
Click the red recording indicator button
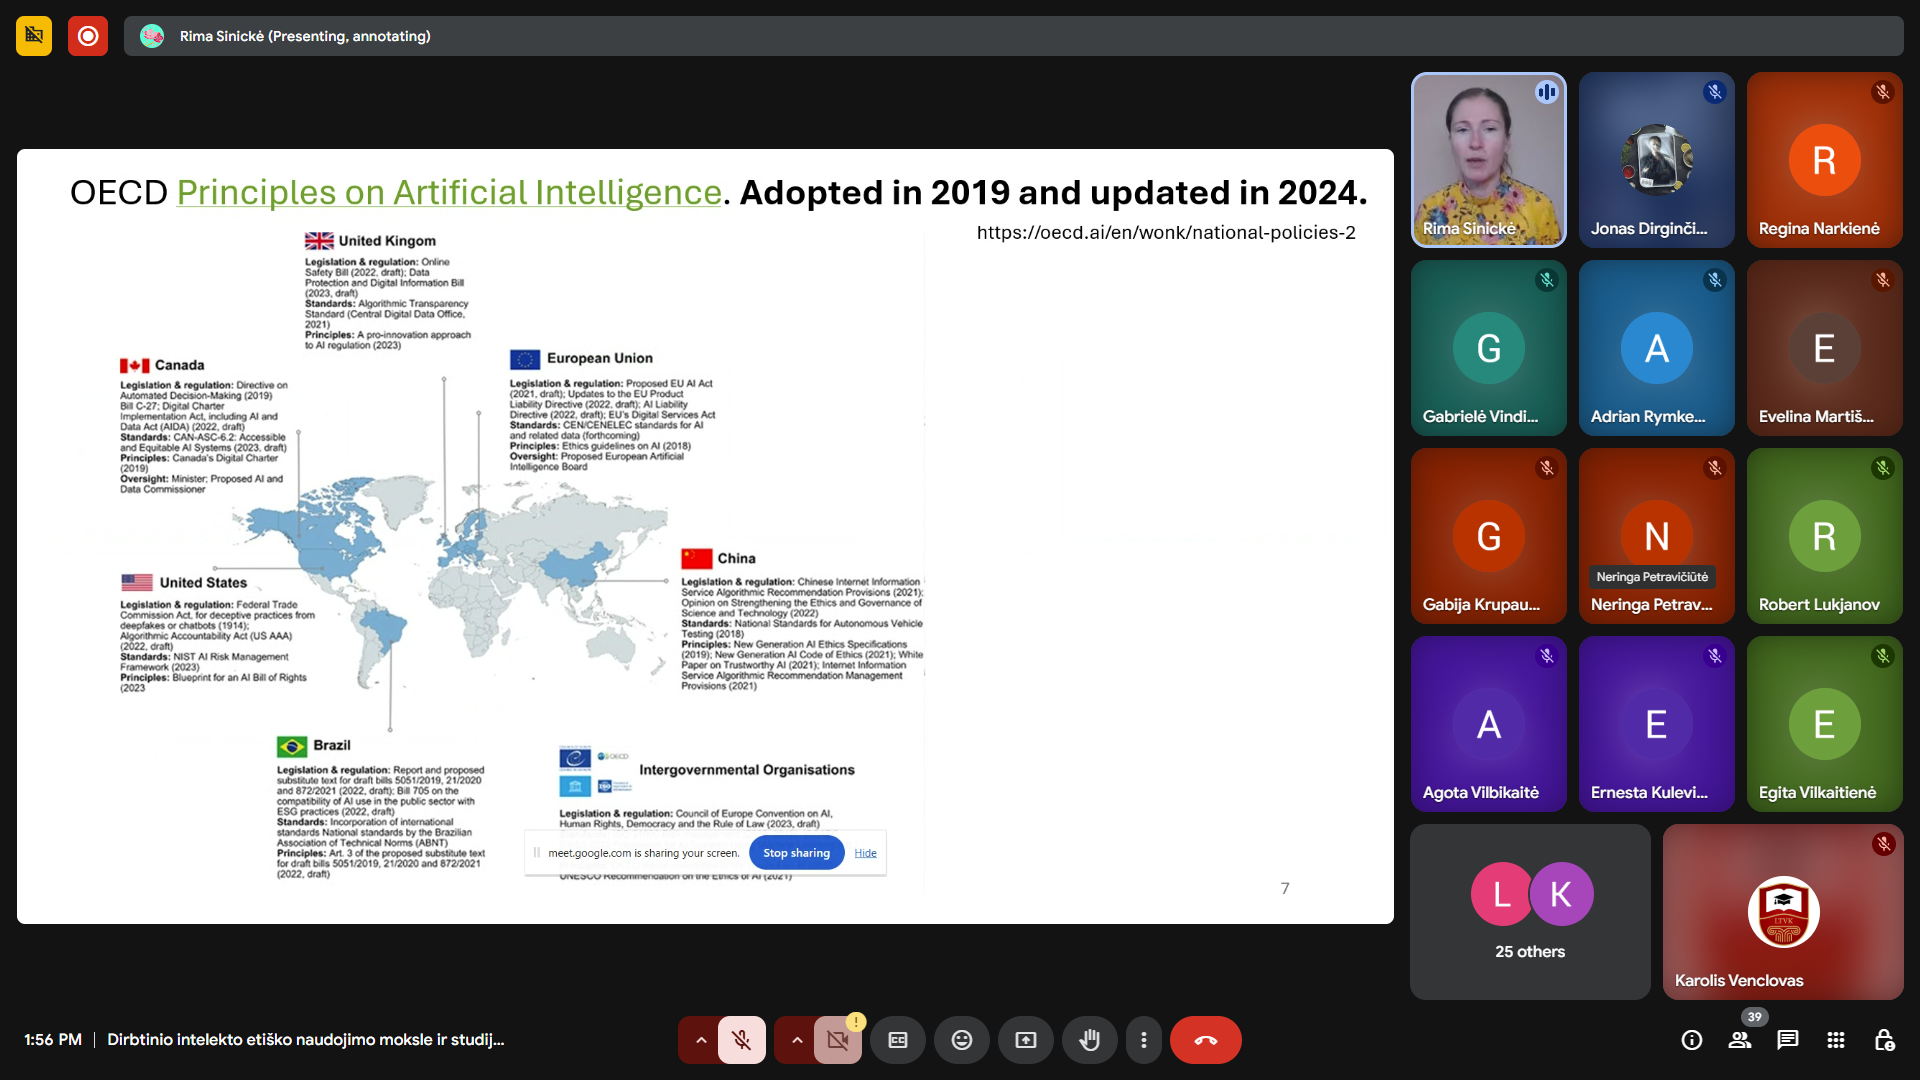88,36
